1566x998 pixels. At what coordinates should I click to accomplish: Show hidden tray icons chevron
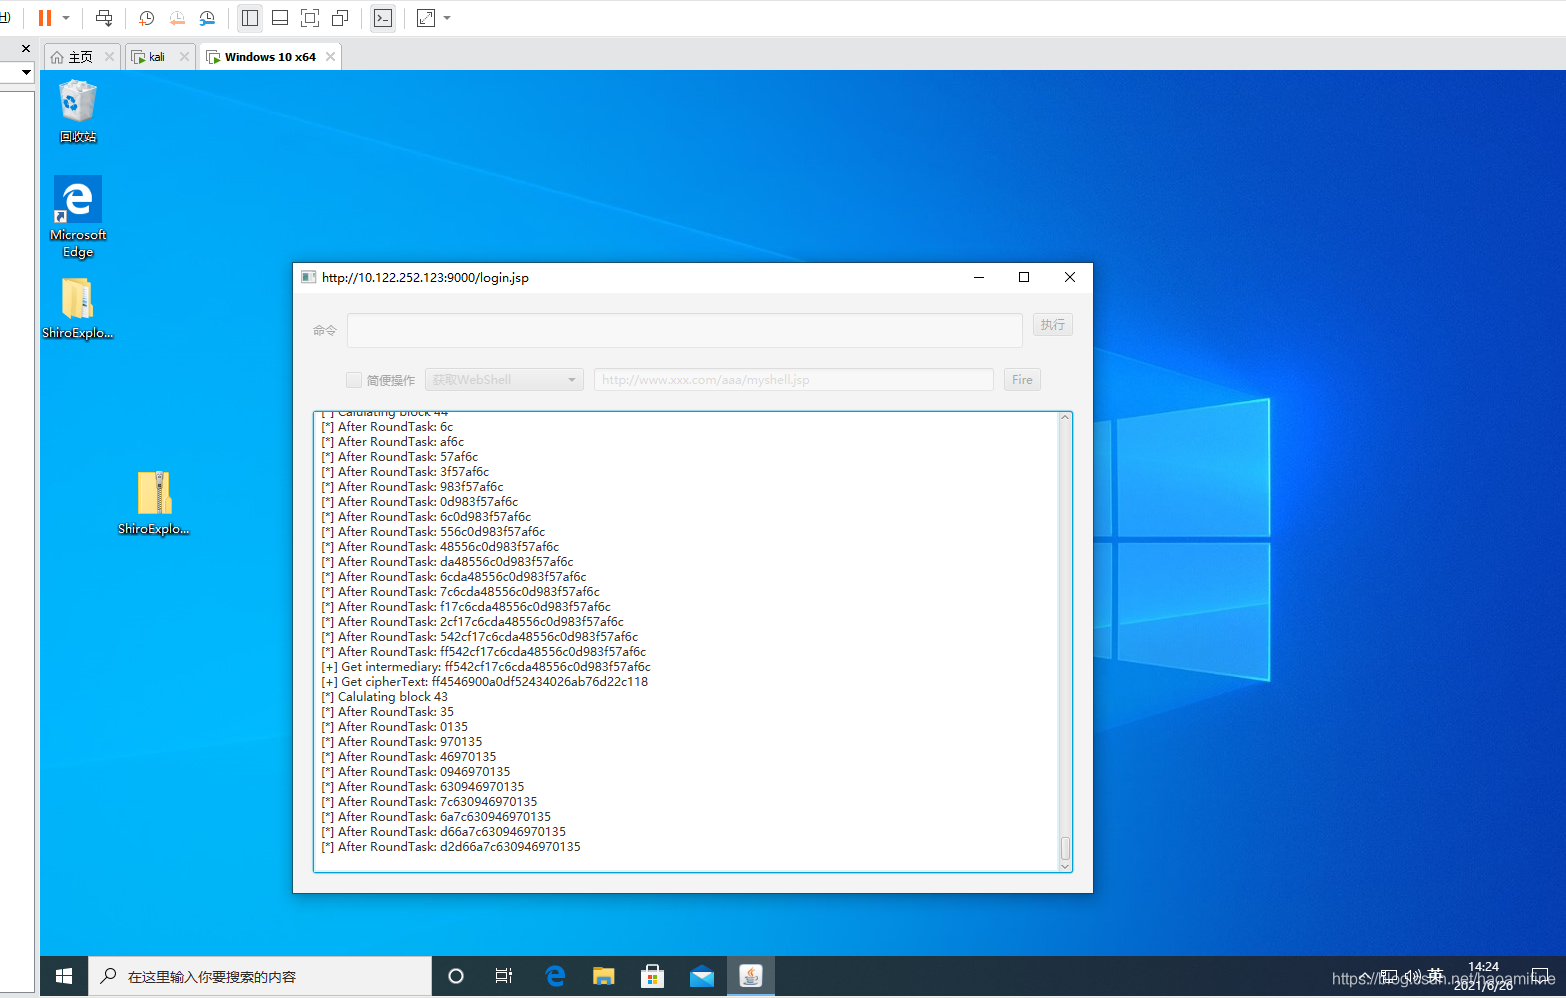point(1365,976)
